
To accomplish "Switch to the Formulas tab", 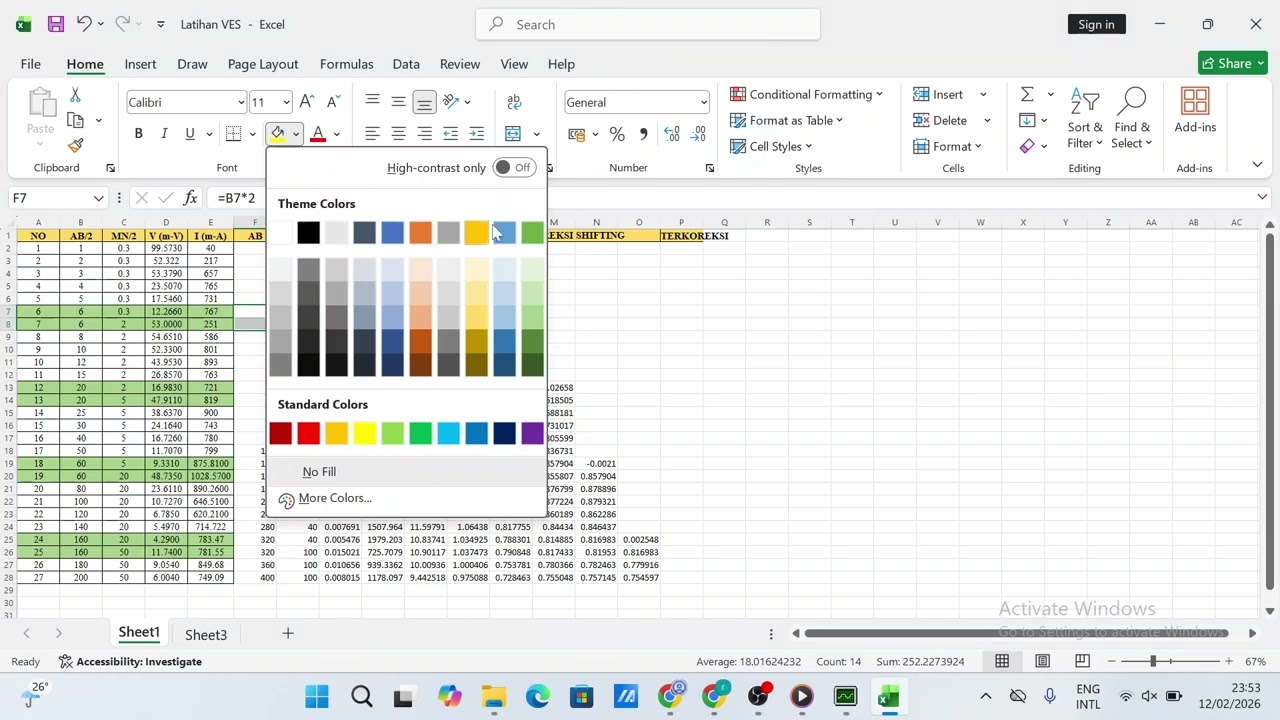I will [346, 64].
